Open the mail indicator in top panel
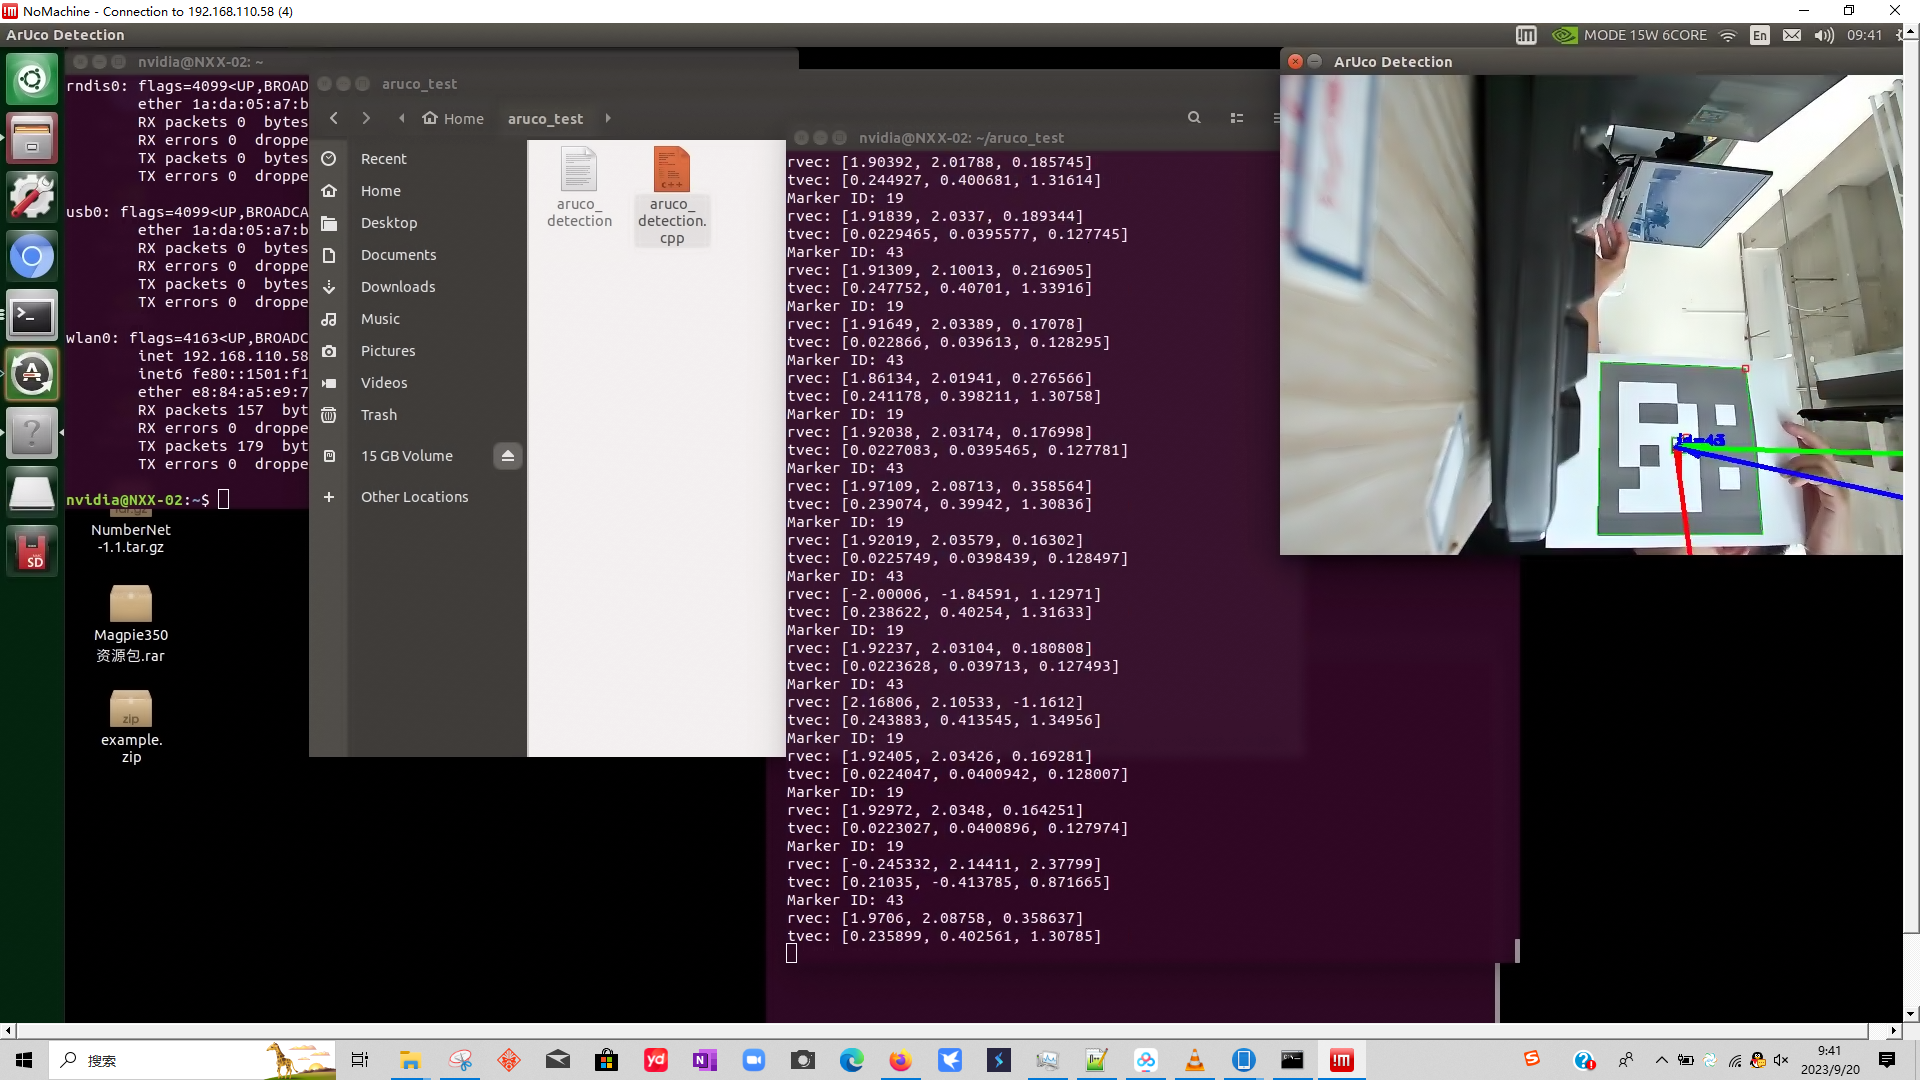The image size is (1920, 1080). 1792,35
